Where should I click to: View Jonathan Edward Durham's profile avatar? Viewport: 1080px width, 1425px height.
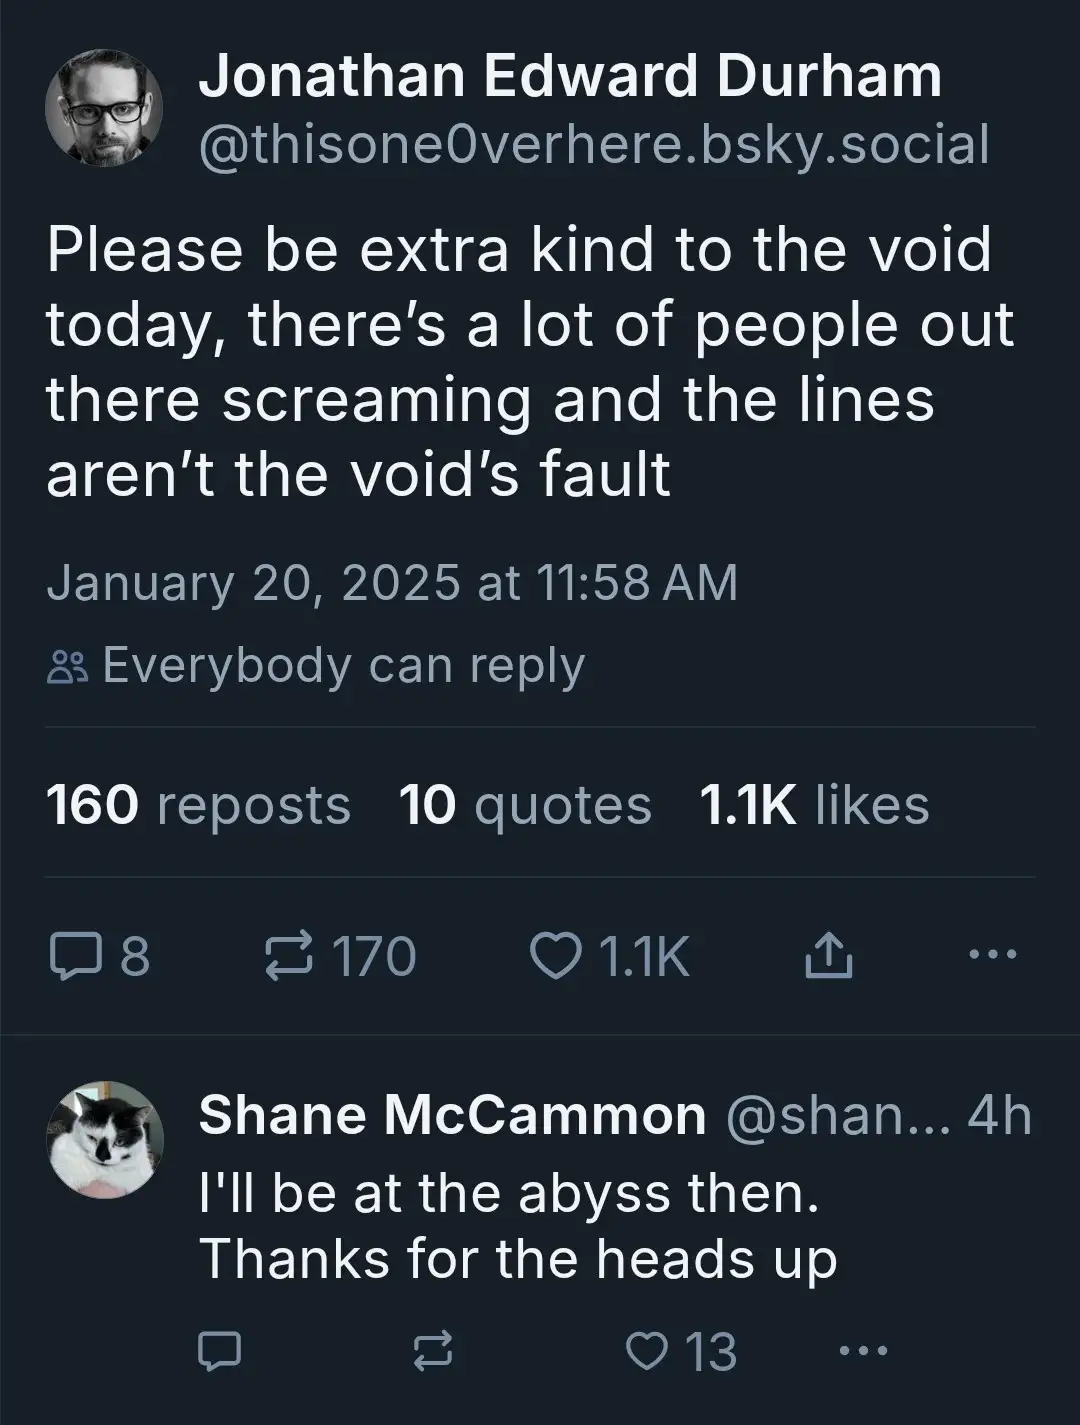(104, 108)
